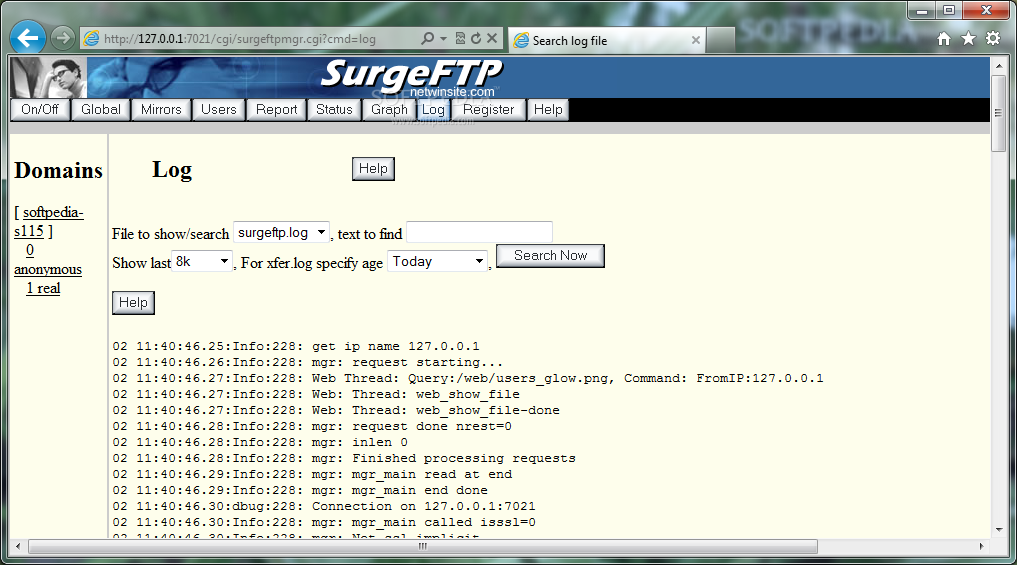Screen dimensions: 1017x565
Task: Click the search magnifier in address bar
Action: pos(427,38)
